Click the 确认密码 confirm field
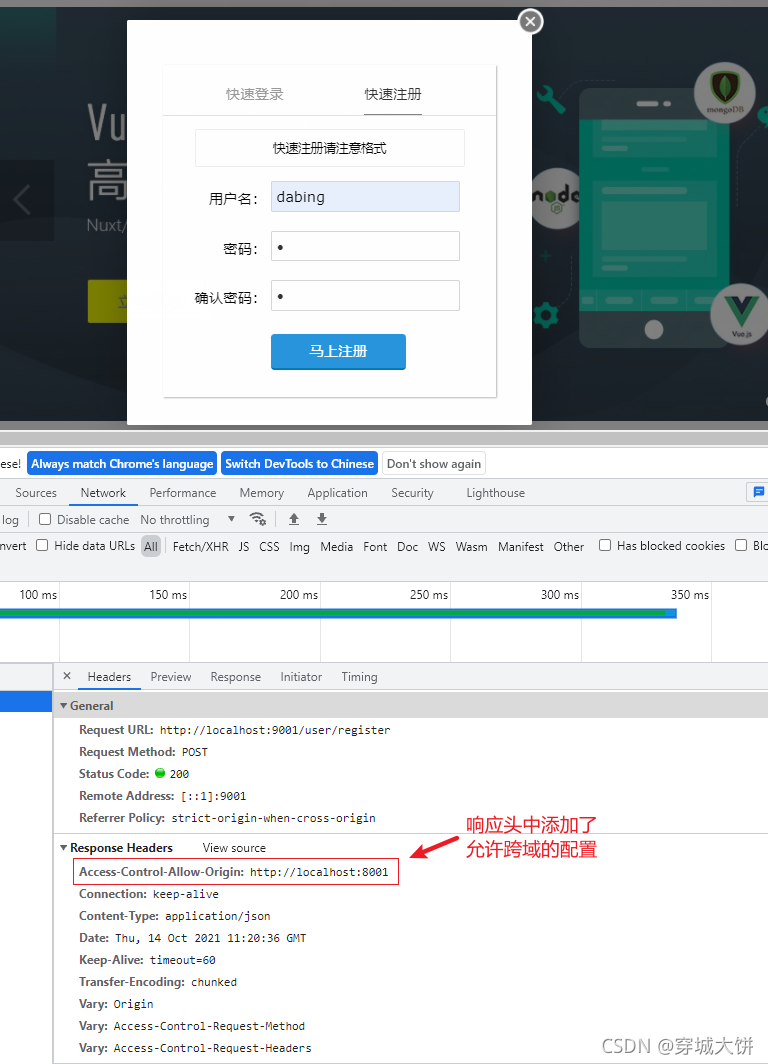768x1064 pixels. (x=365, y=296)
